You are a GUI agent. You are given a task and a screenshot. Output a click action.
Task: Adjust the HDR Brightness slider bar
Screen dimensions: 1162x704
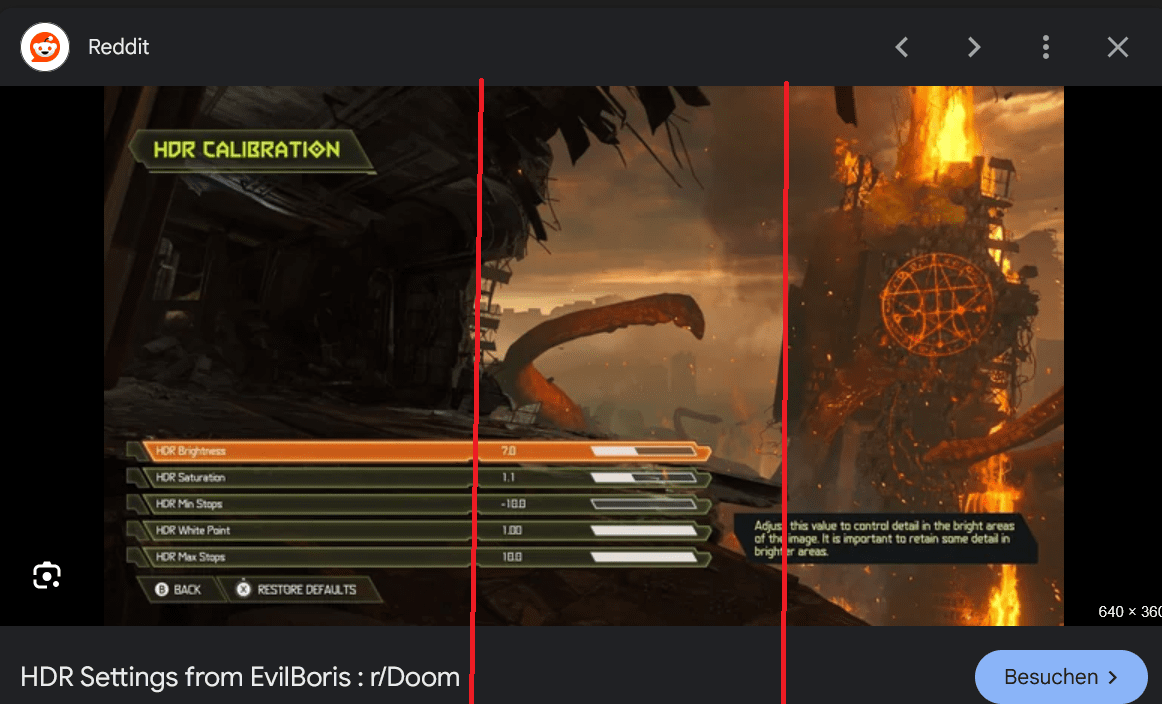[643, 451]
